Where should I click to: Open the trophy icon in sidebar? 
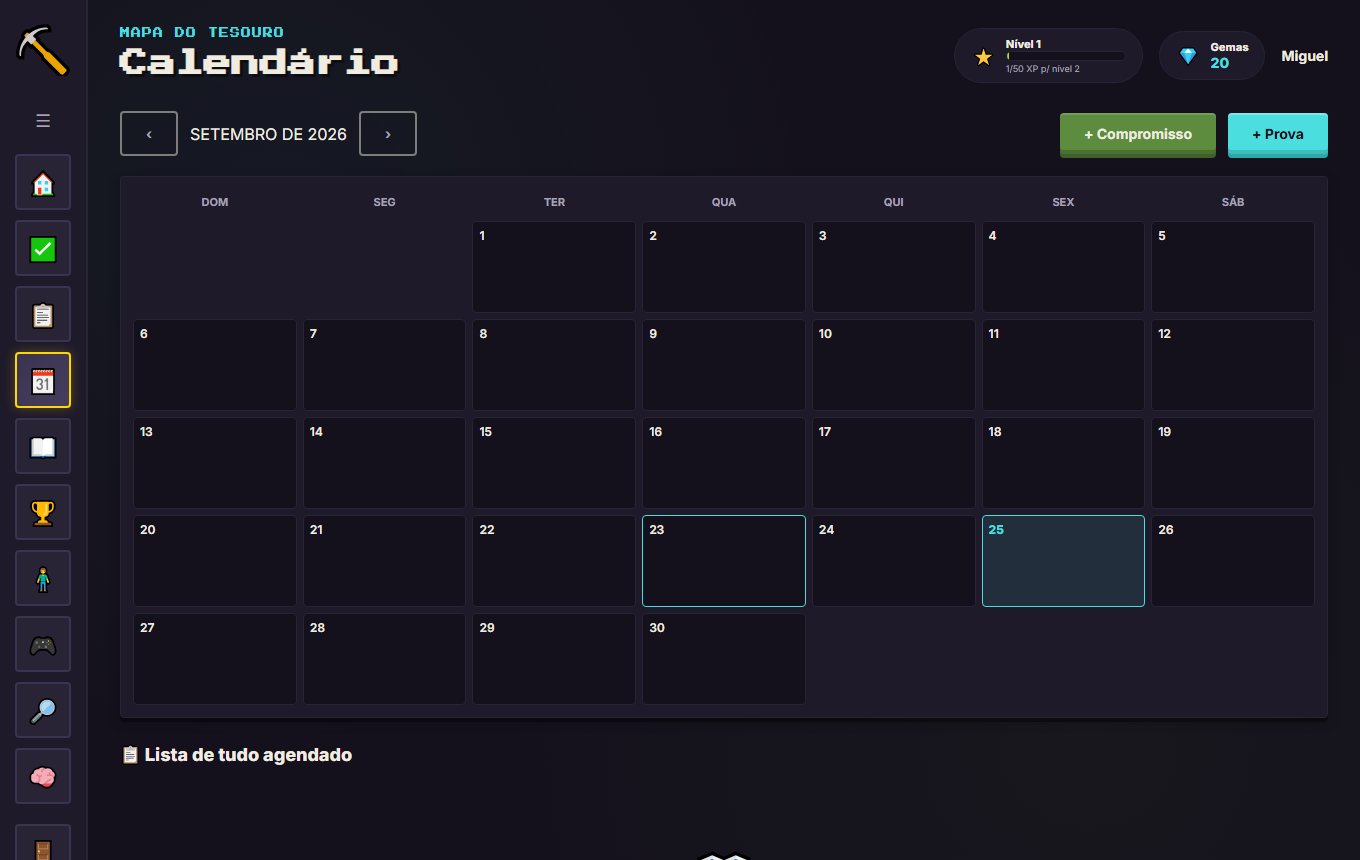[x=43, y=513]
